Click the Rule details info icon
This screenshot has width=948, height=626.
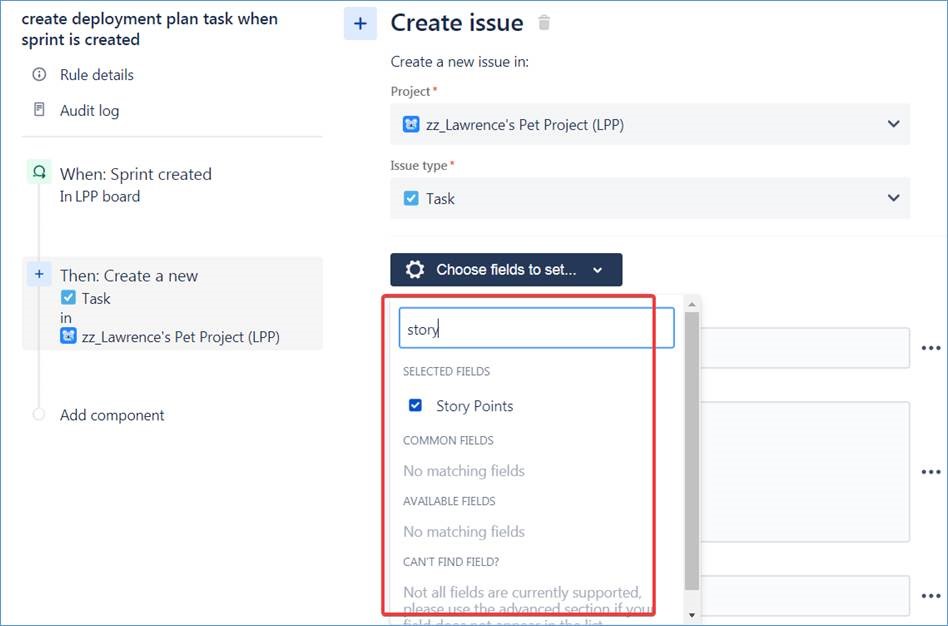pyautogui.click(x=39, y=74)
